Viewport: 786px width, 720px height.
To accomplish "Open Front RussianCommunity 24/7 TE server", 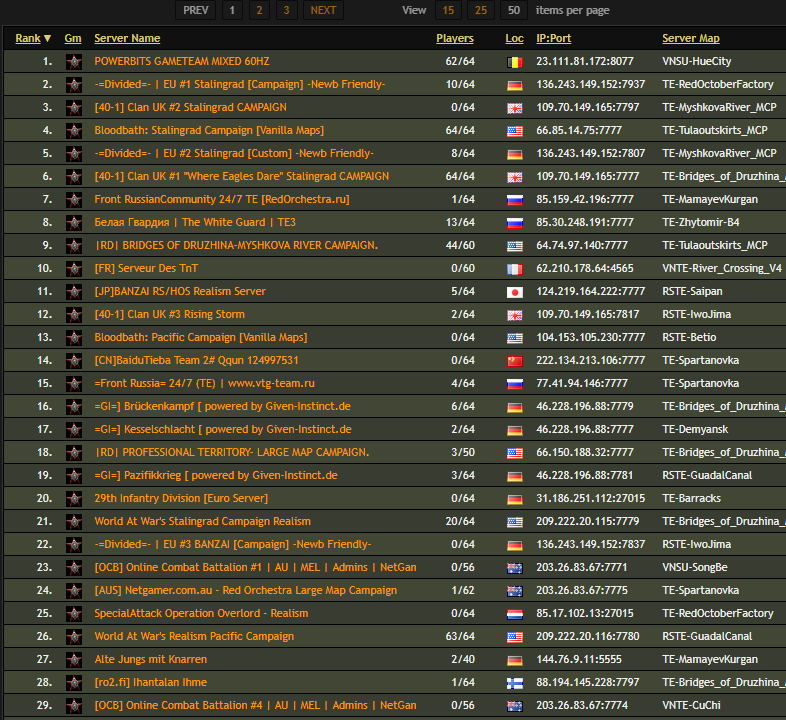I will (x=222, y=200).
